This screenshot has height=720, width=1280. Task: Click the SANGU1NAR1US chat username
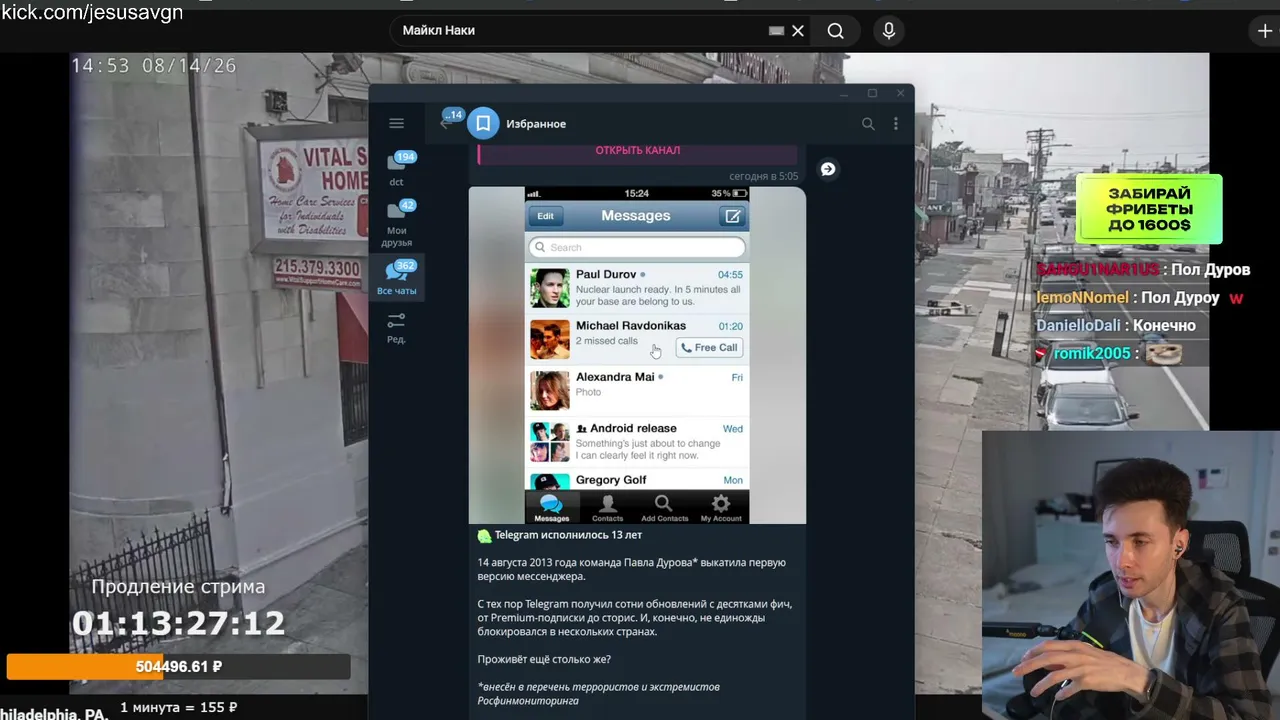[x=1097, y=270]
